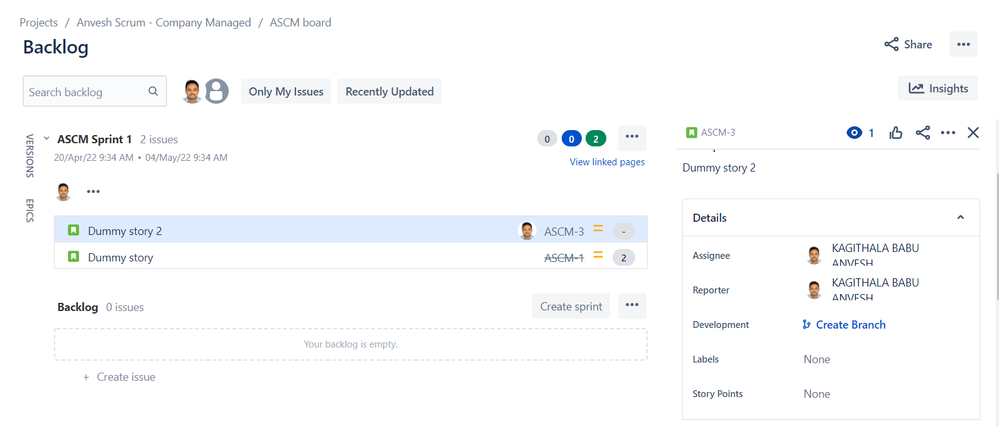
Task: Edit Labels value None
Action: [817, 359]
